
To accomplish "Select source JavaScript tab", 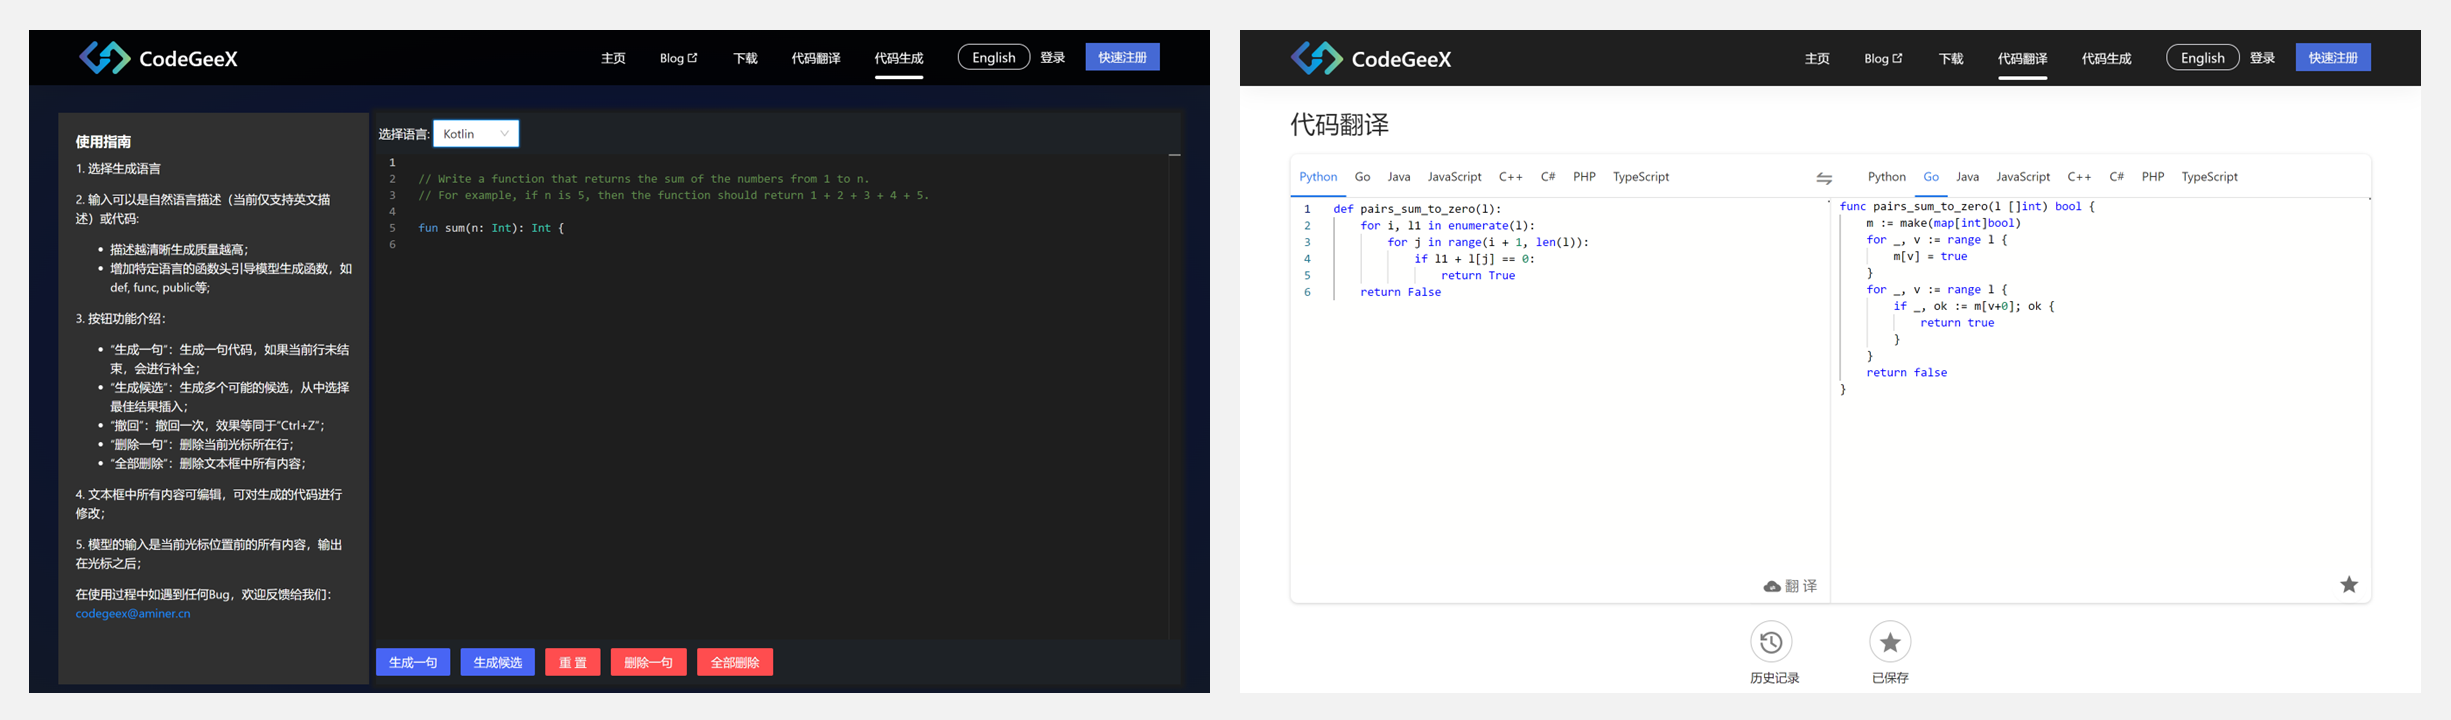I will (1454, 177).
